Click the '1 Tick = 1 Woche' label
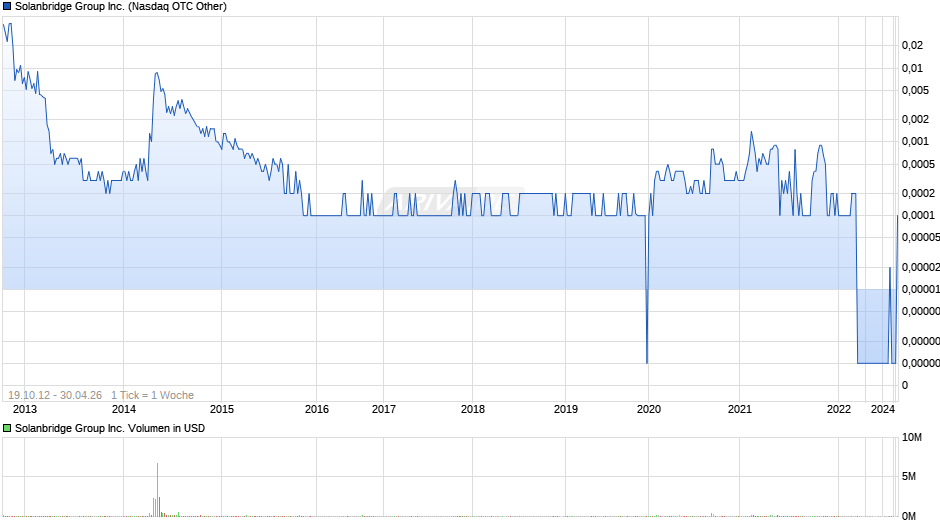Image resolution: width=940 pixels, height=526 pixels. pos(152,395)
